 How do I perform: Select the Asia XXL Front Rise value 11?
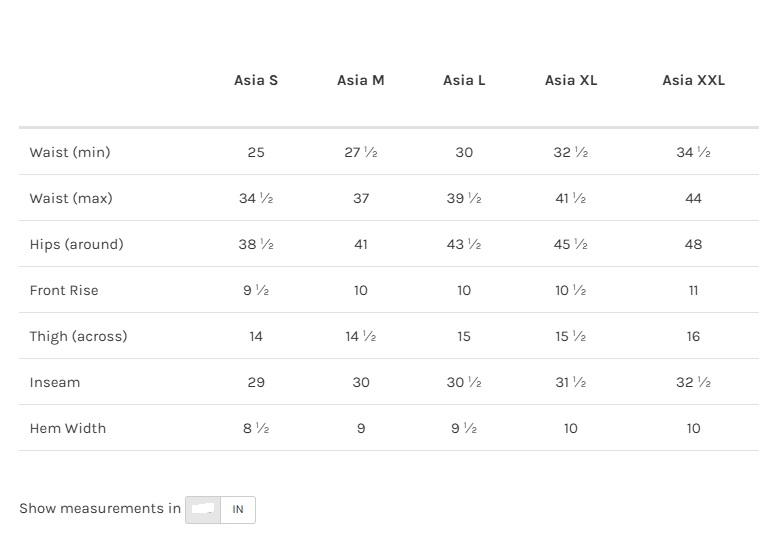click(693, 290)
